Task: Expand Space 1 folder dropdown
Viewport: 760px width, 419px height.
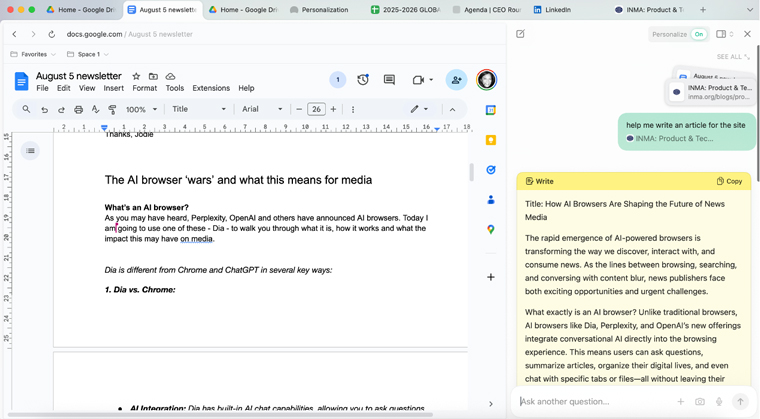Action: [x=87, y=54]
